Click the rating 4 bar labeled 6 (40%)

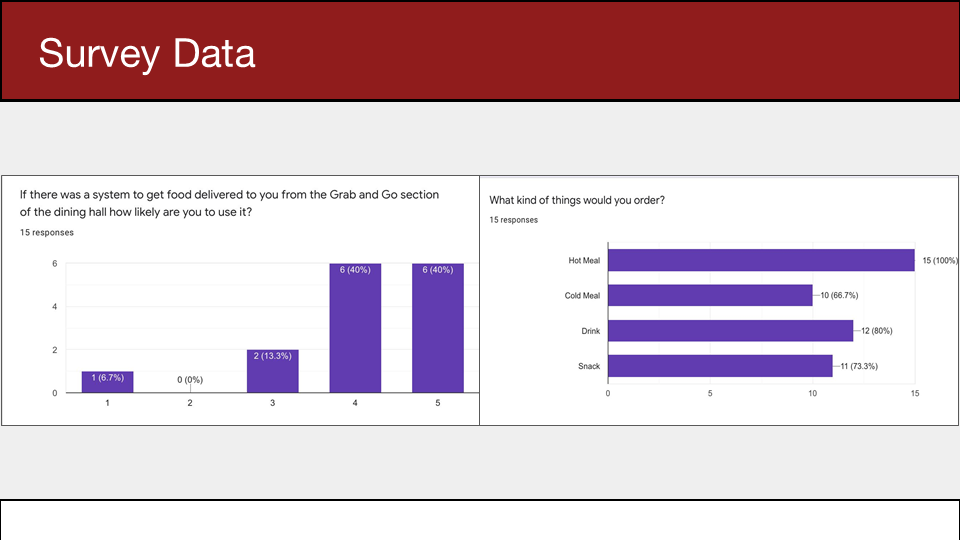coord(355,328)
